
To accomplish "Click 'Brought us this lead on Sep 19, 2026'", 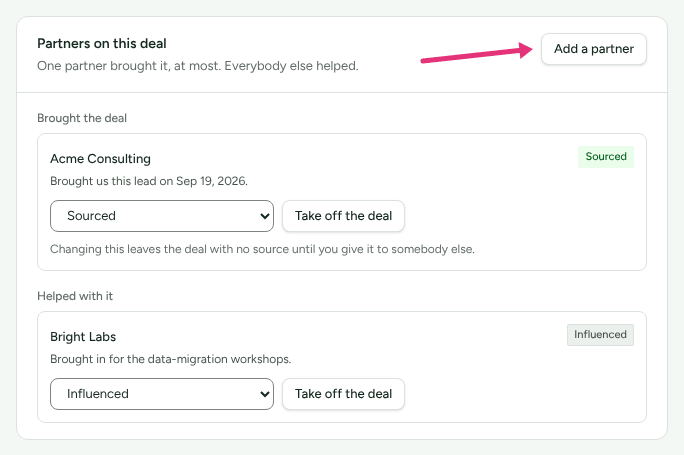I will (149, 181).
